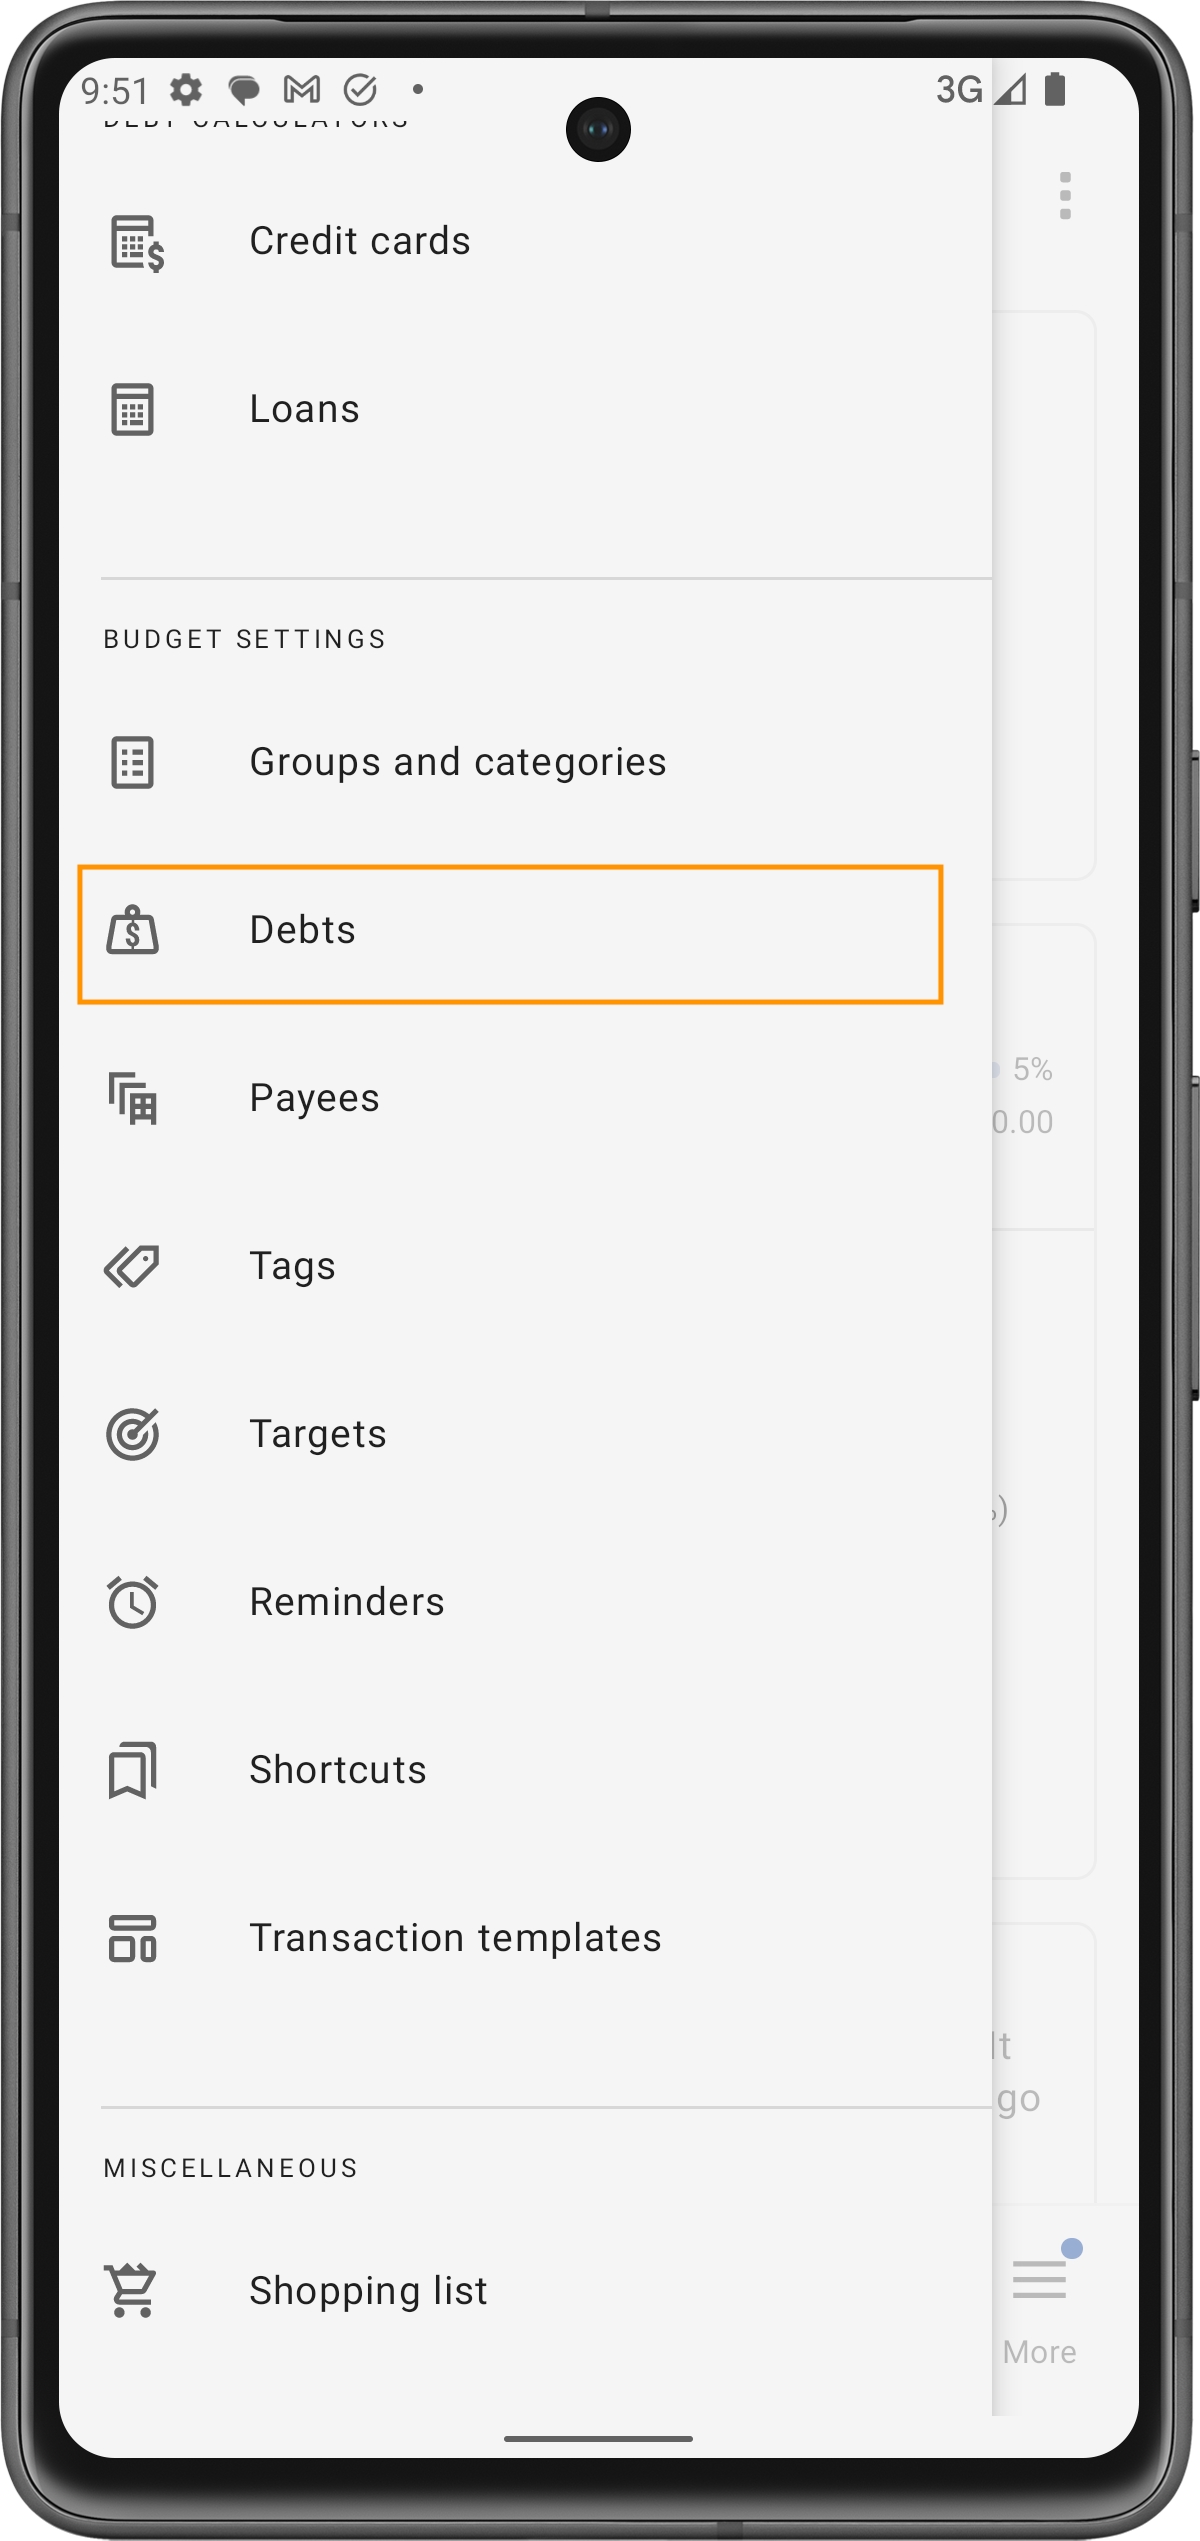Tap the Tags label icon
The height and width of the screenshot is (2541, 1200).
[x=132, y=1267]
